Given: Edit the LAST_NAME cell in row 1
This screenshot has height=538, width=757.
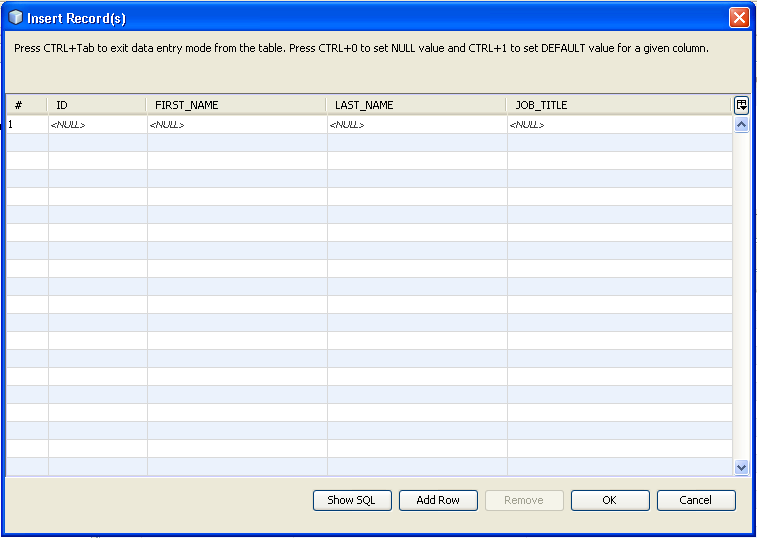Looking at the screenshot, I should [x=417, y=125].
